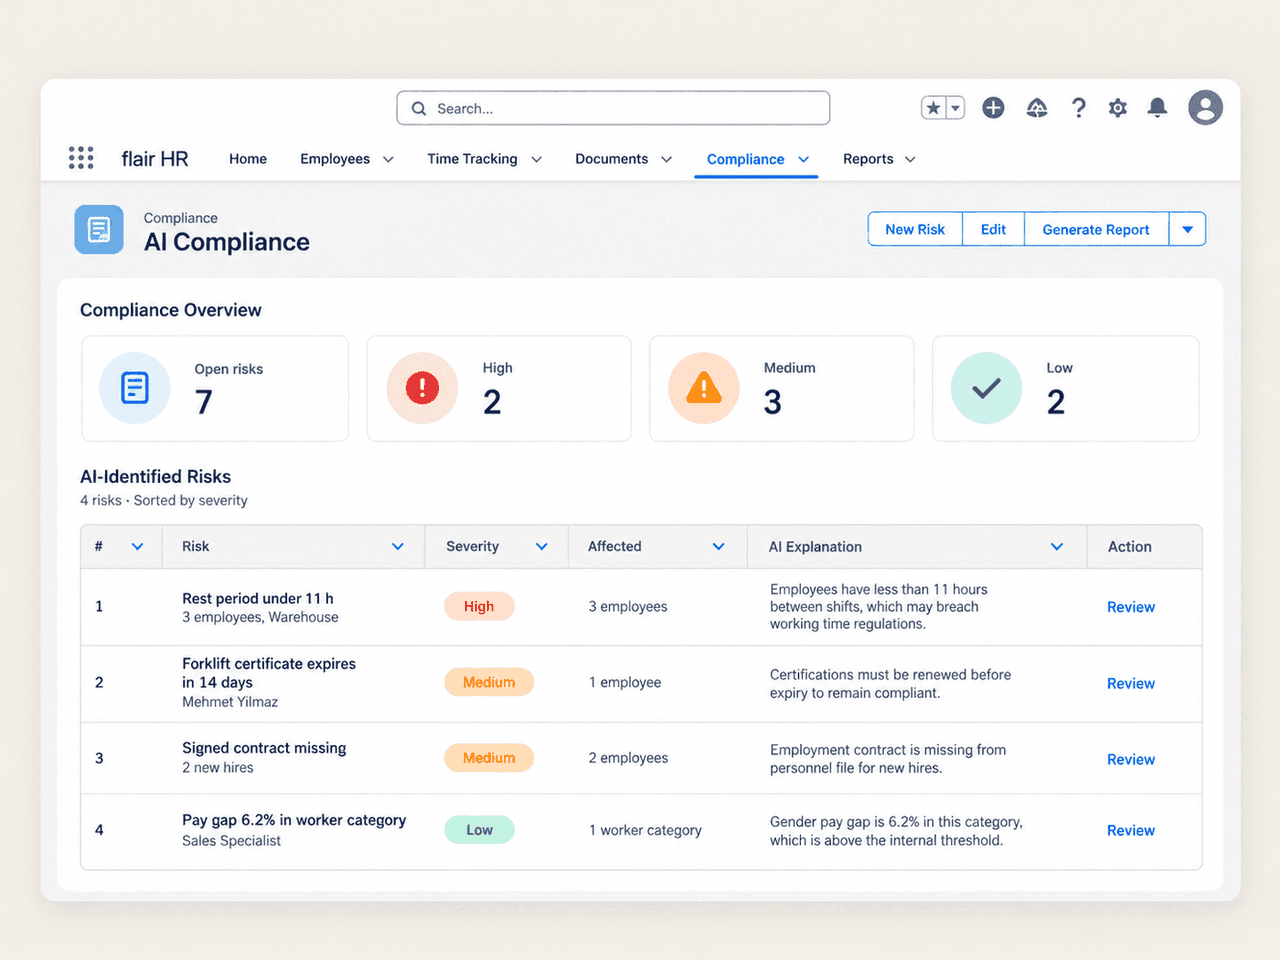
Task: Expand the Employees tab chevron
Action: coord(388,159)
